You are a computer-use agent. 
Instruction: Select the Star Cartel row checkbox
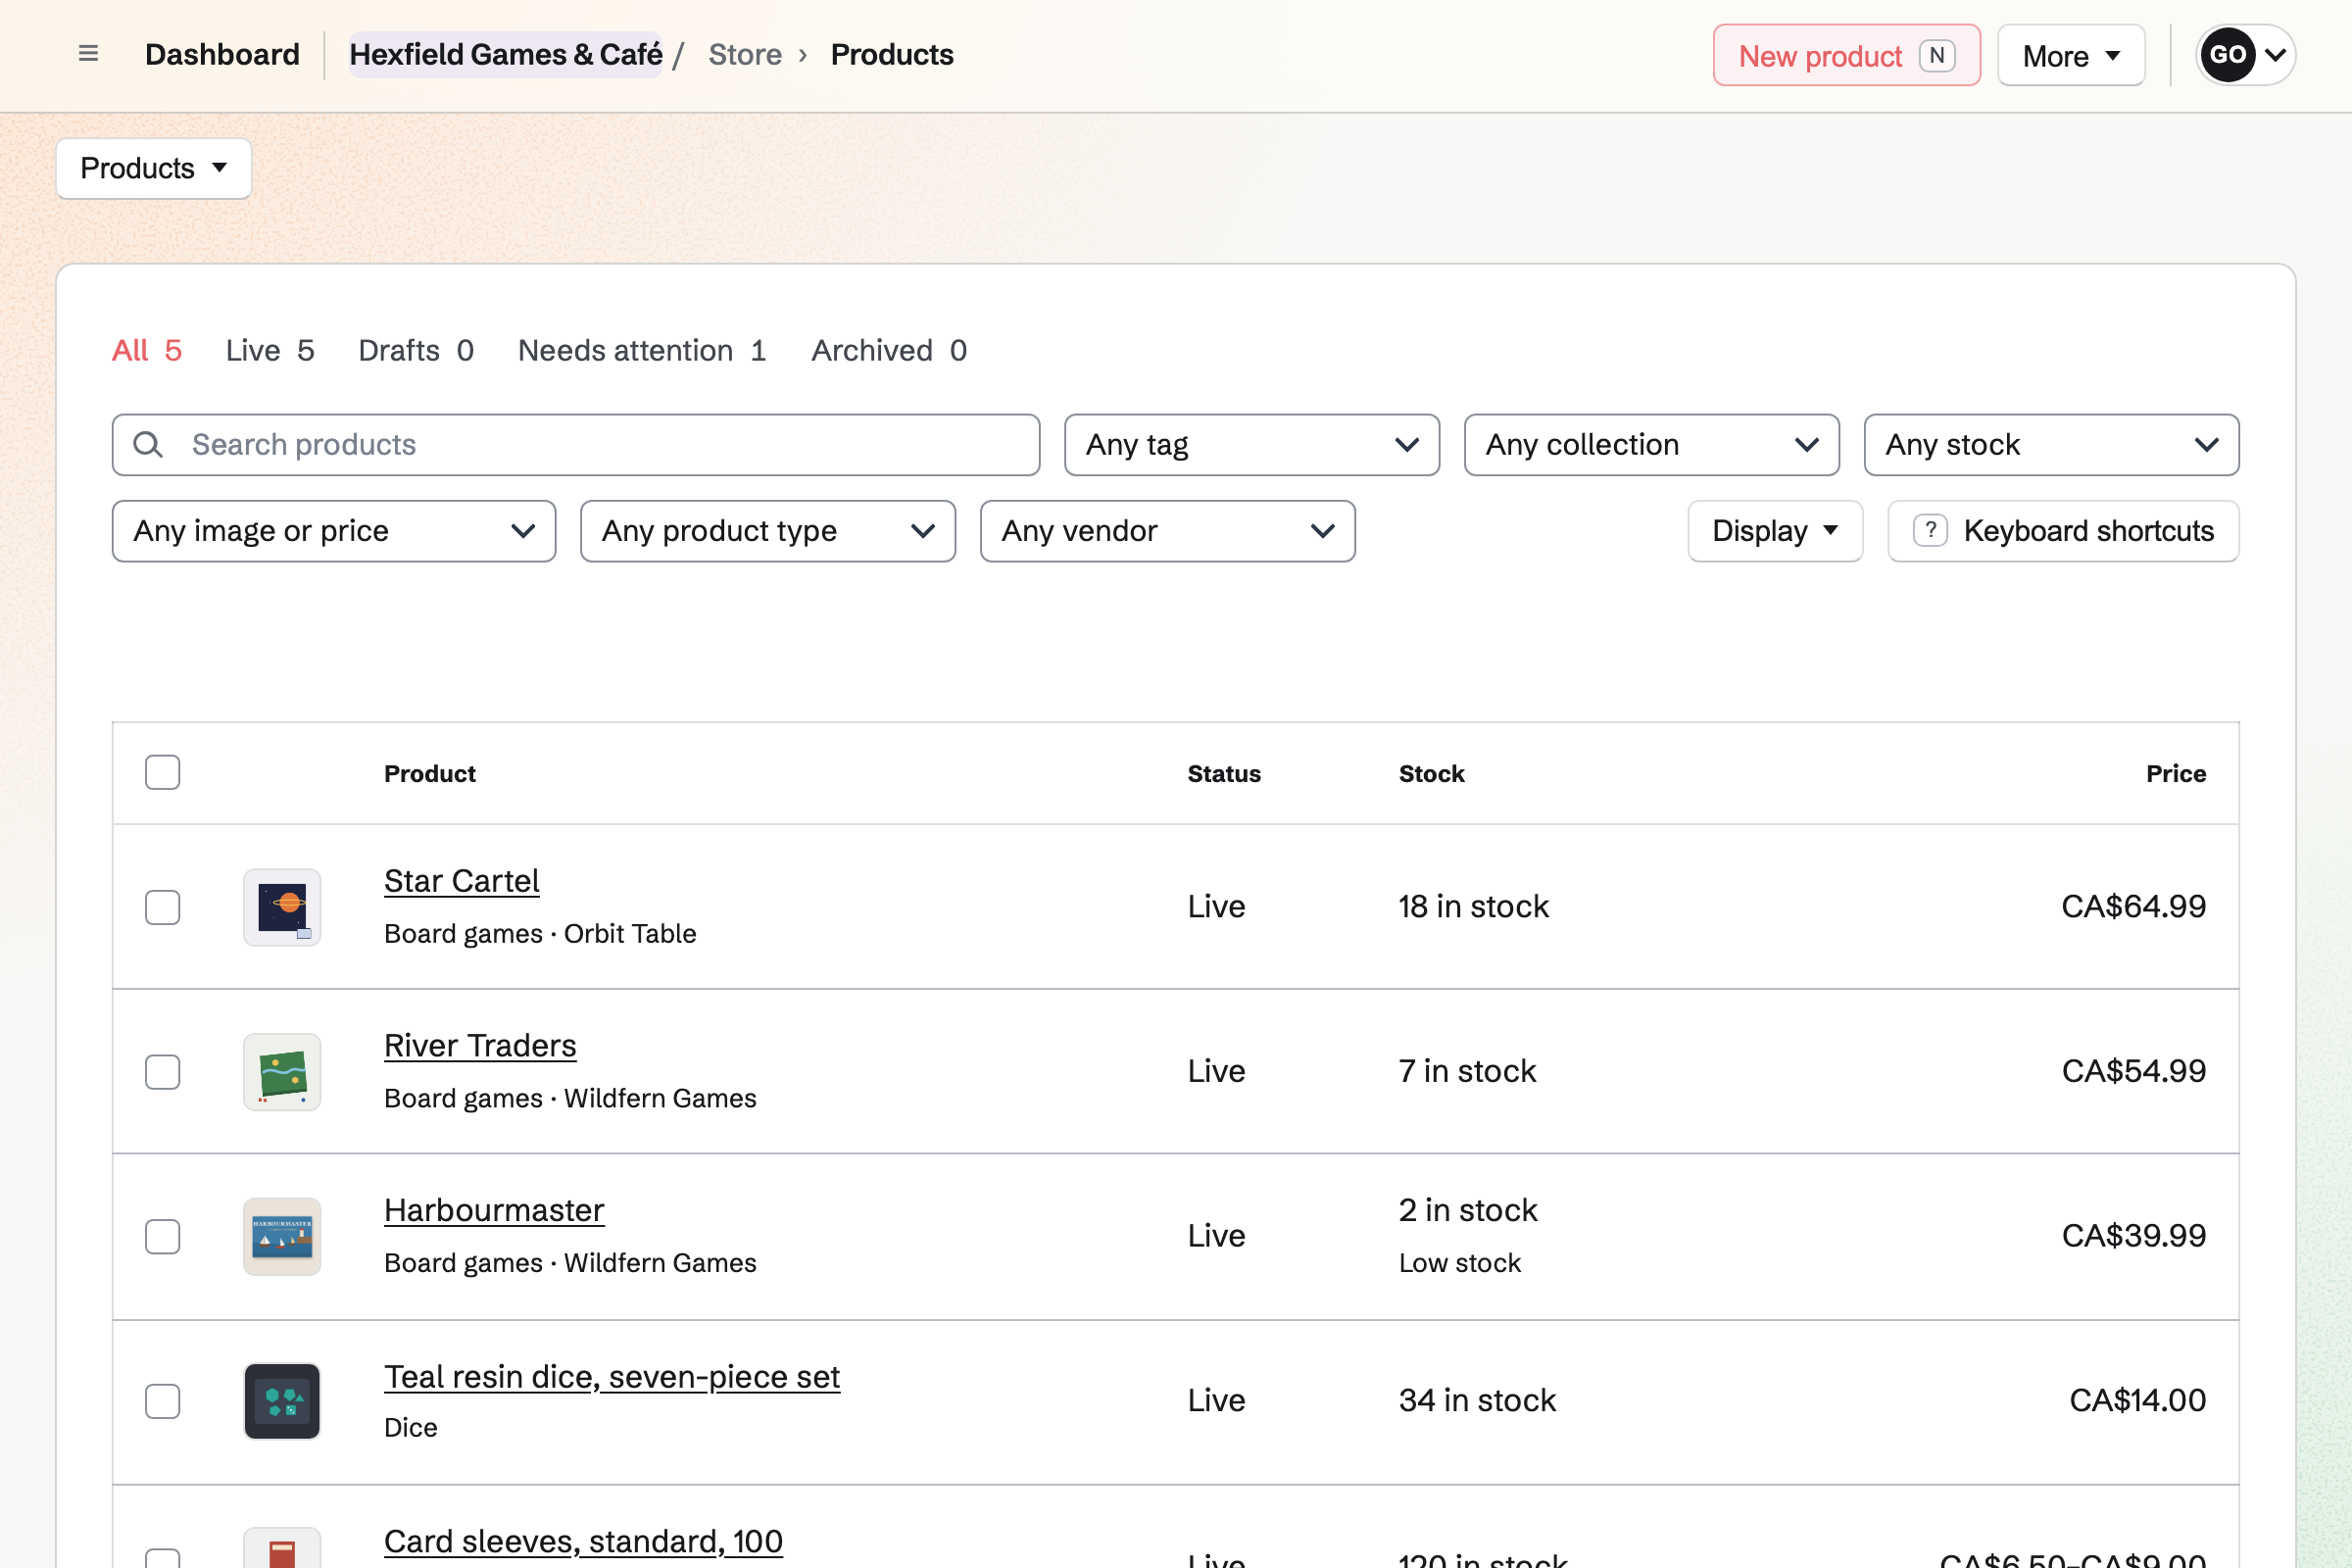(x=162, y=907)
